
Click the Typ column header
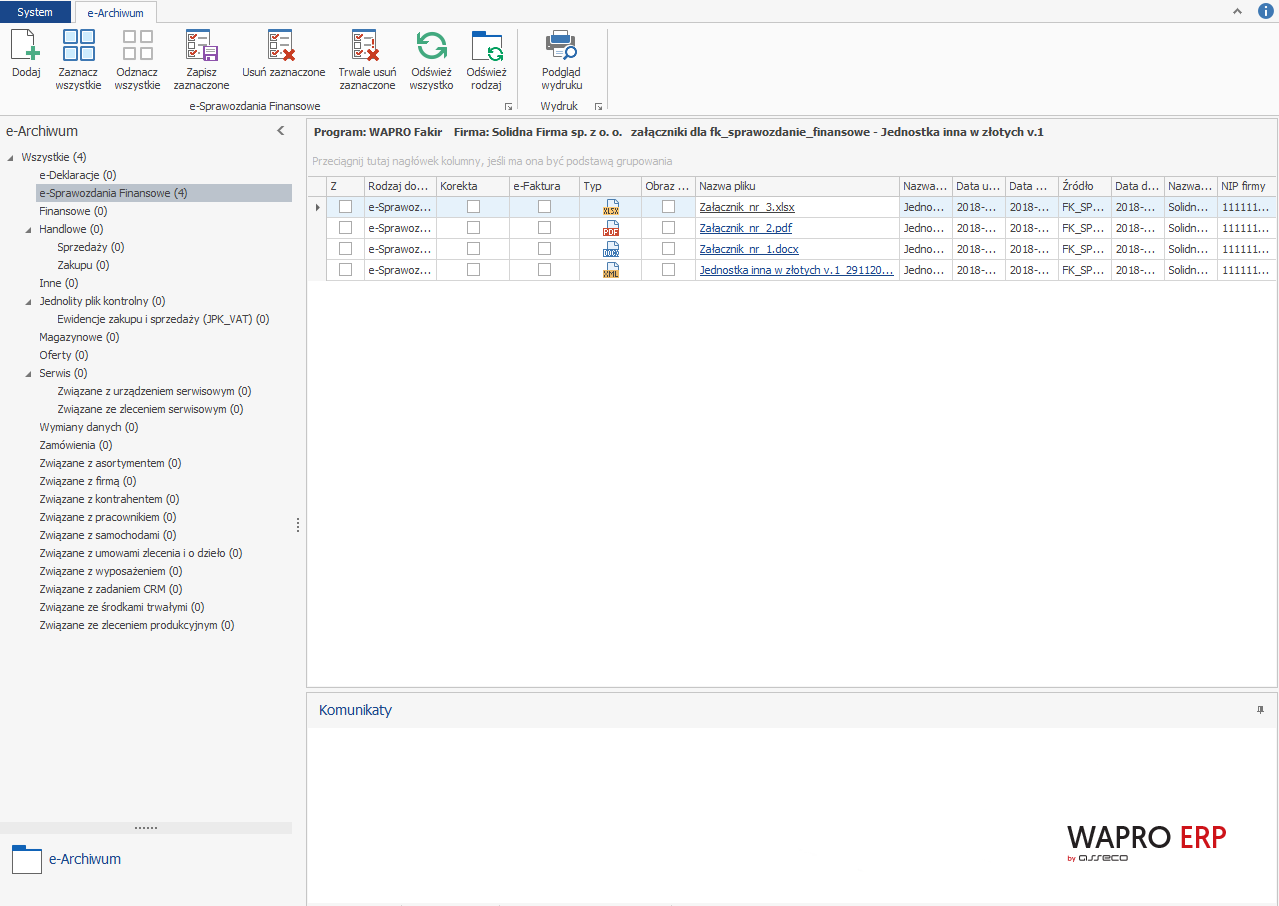click(x=610, y=186)
